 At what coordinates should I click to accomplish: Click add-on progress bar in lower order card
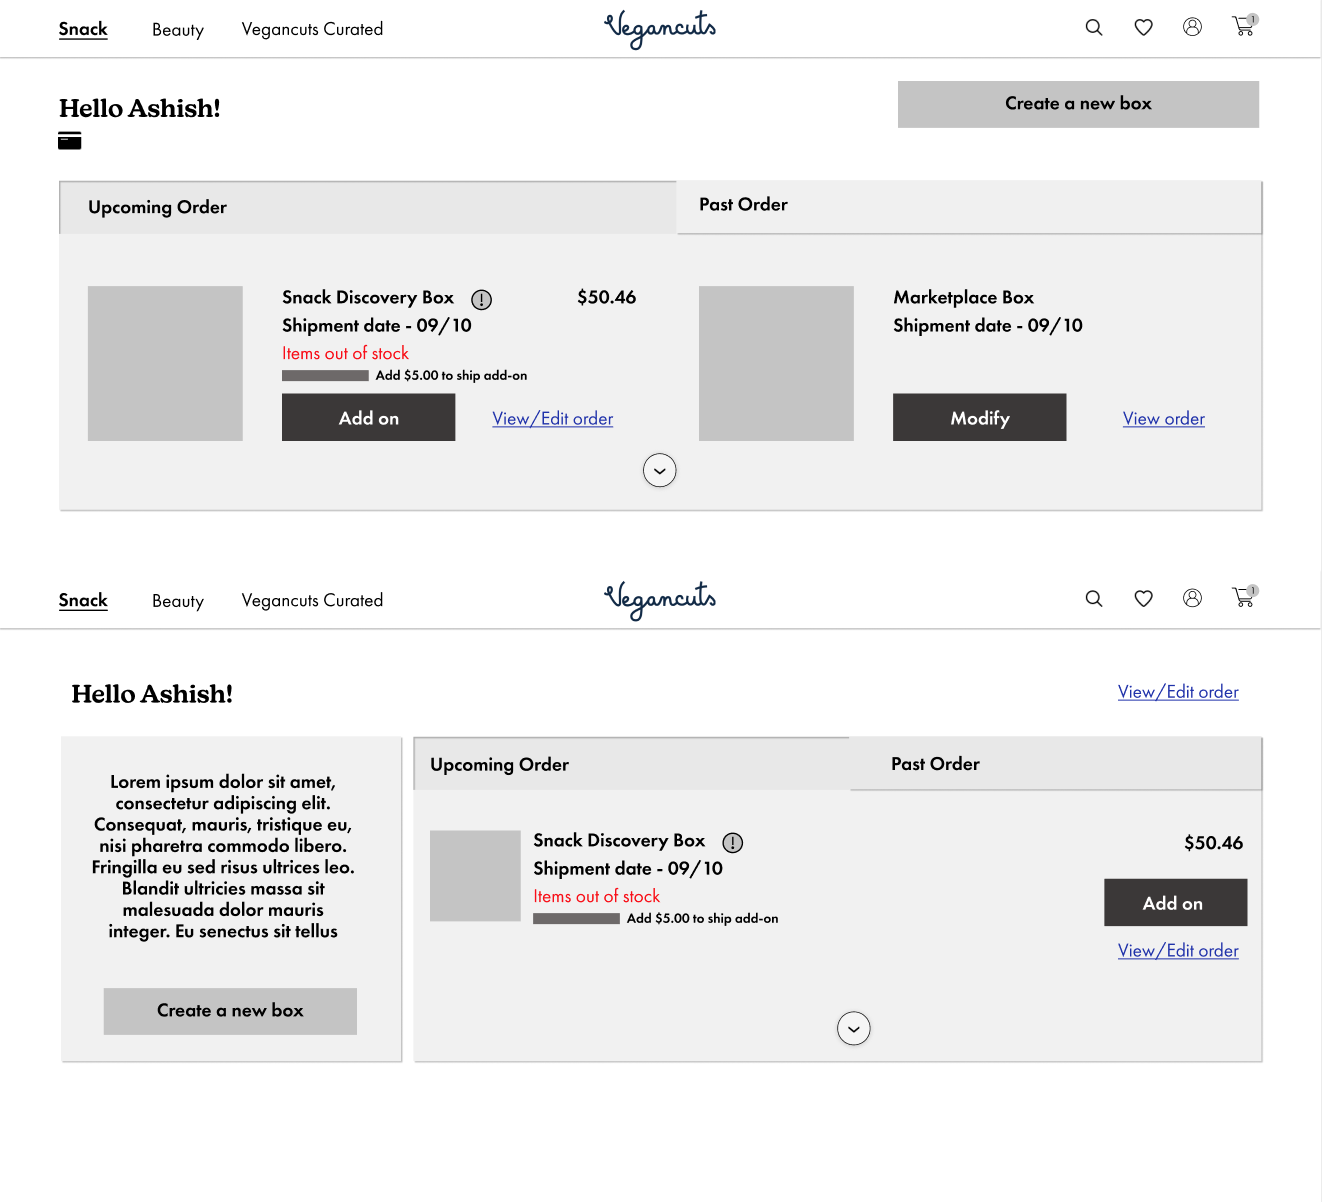pos(576,919)
